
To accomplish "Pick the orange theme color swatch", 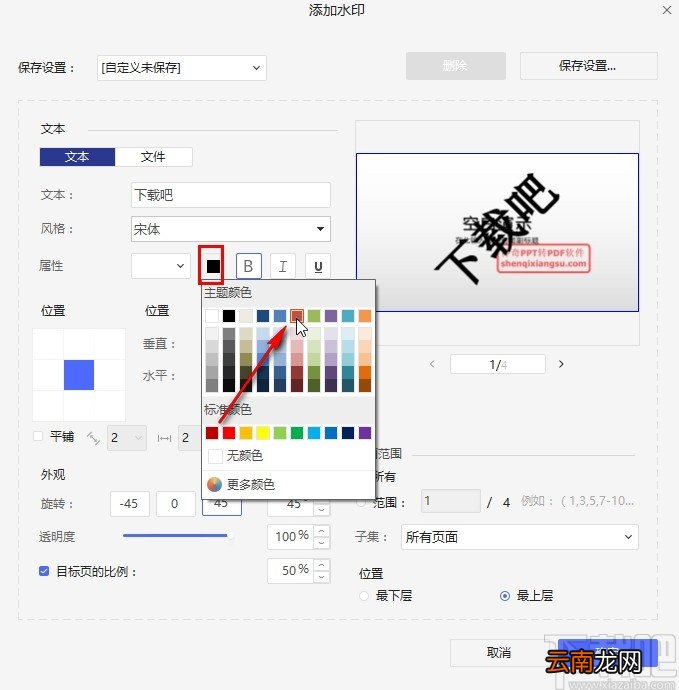I will [365, 316].
